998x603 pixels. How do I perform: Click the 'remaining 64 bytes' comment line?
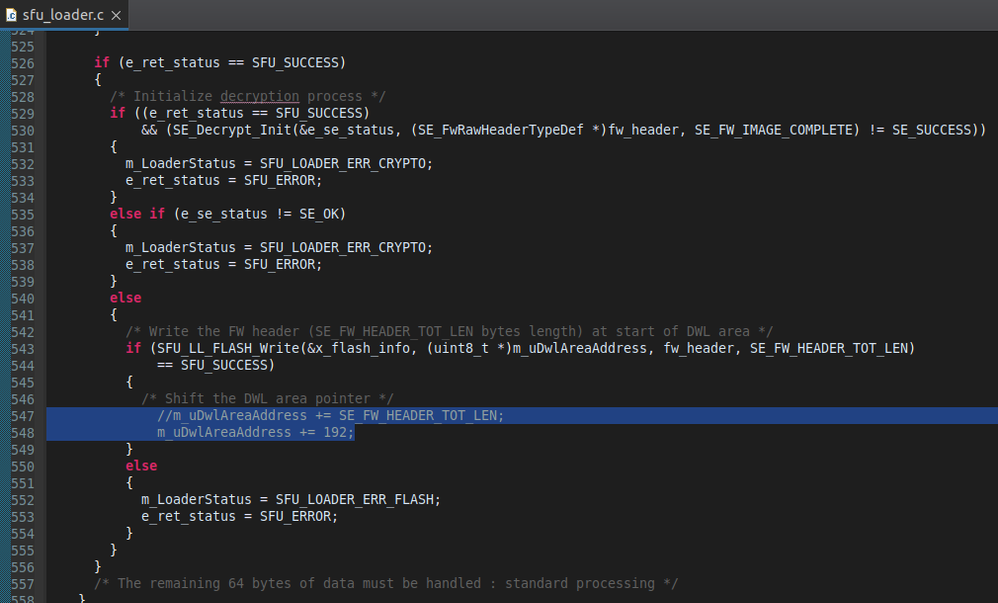pyautogui.click(x=386, y=583)
